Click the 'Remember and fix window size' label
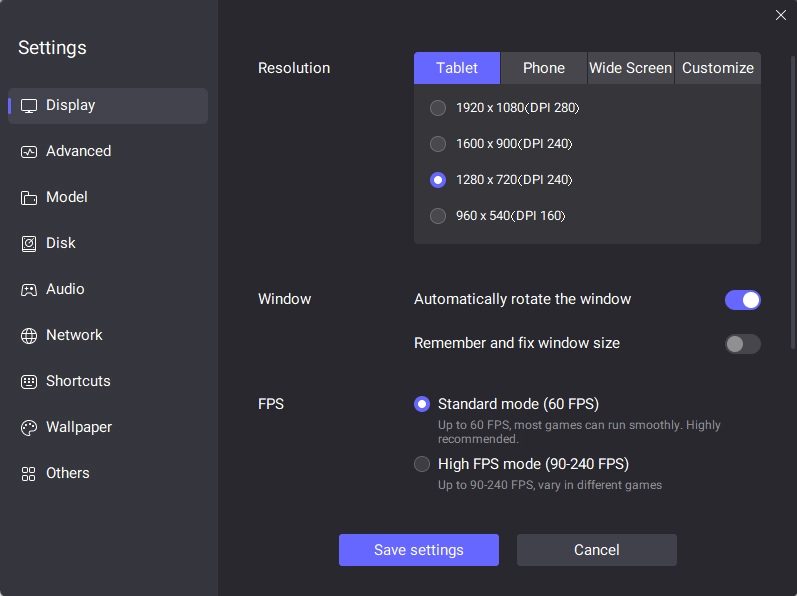797x596 pixels. [517, 343]
